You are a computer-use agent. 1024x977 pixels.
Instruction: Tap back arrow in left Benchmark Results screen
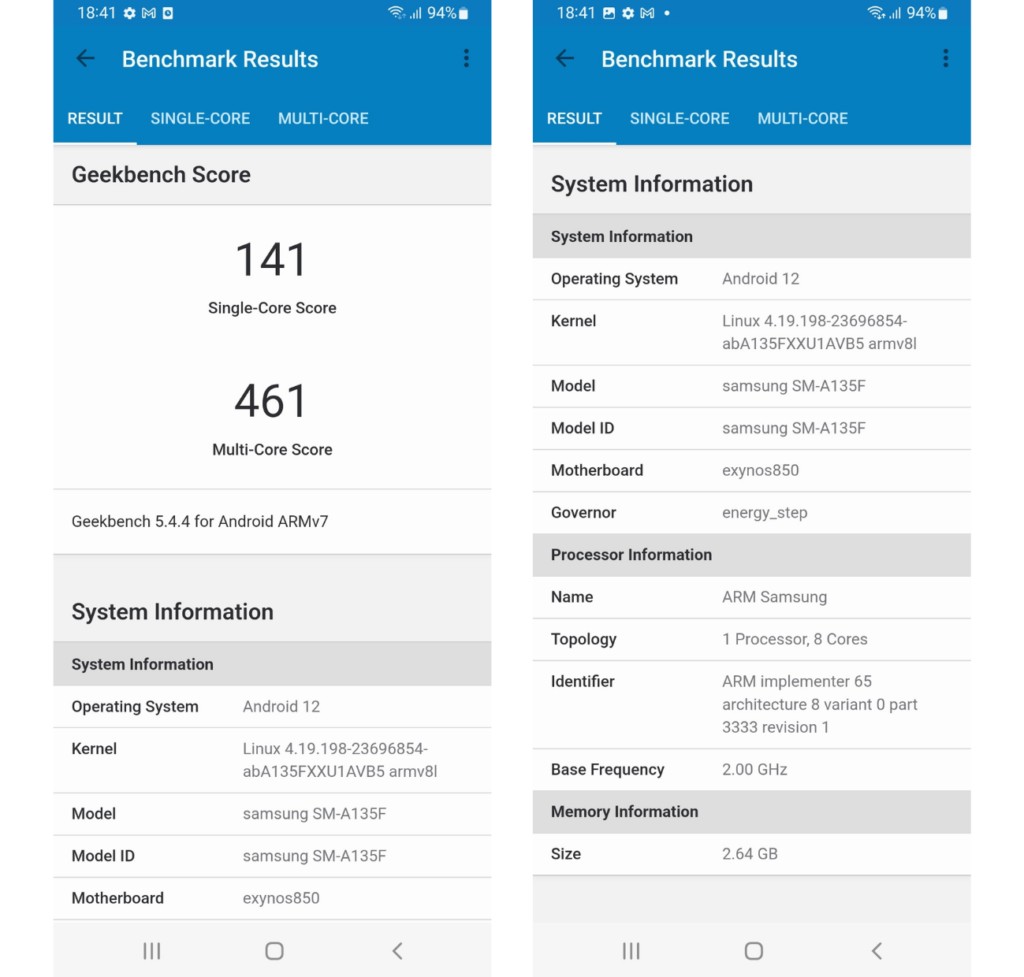click(86, 59)
